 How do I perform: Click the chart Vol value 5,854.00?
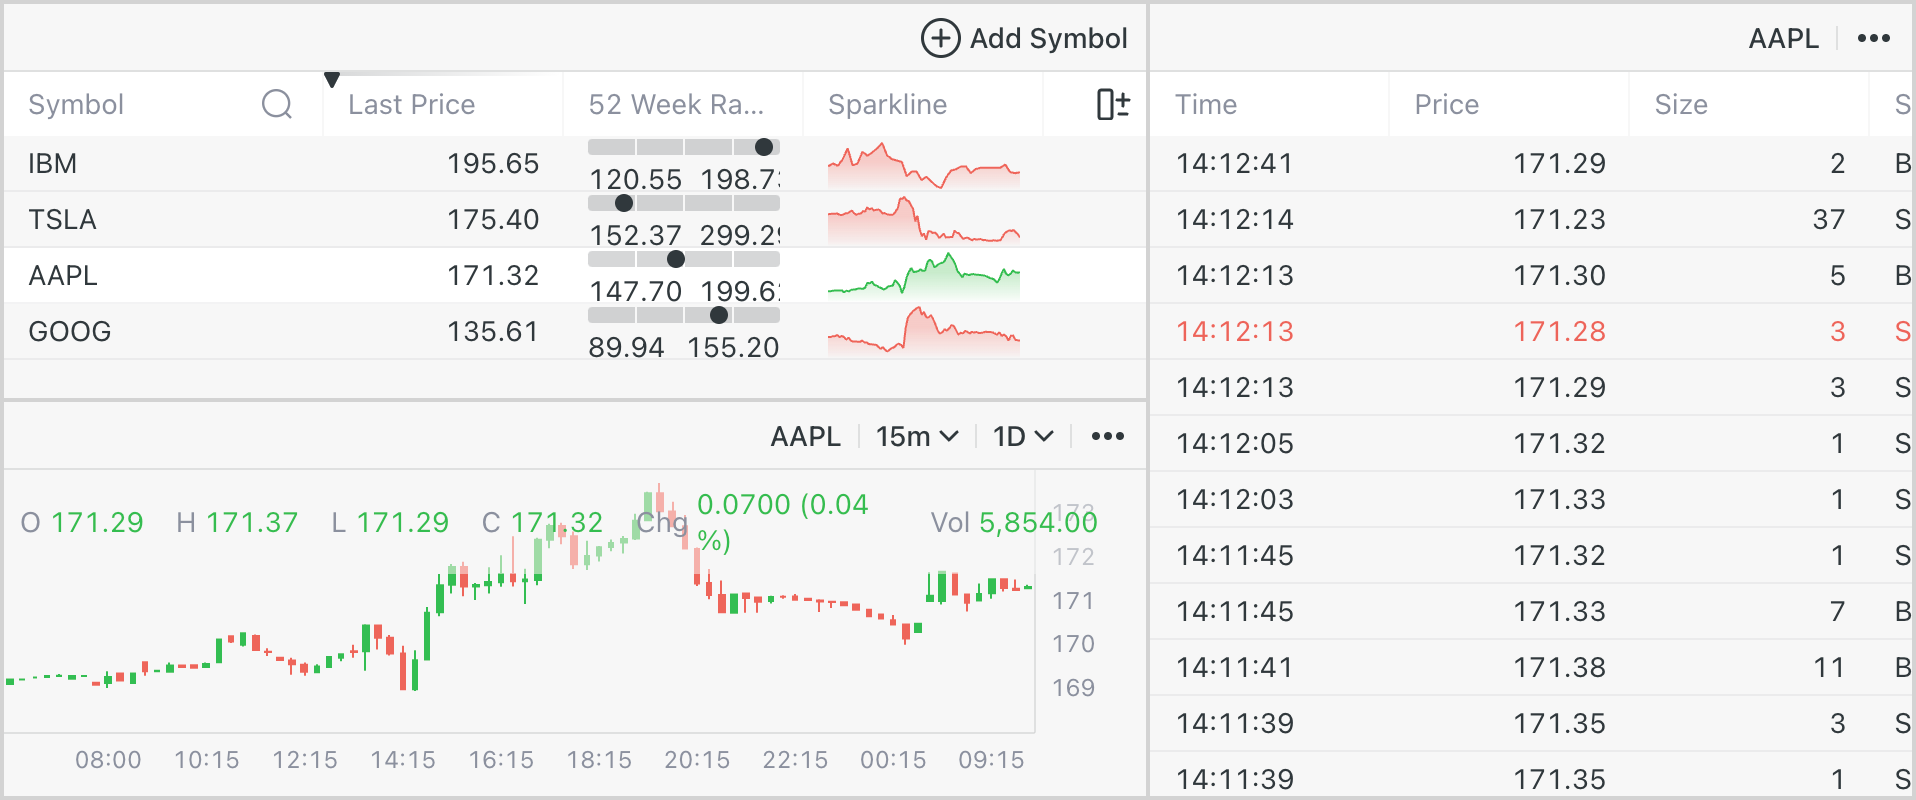pyautogui.click(x=1038, y=522)
